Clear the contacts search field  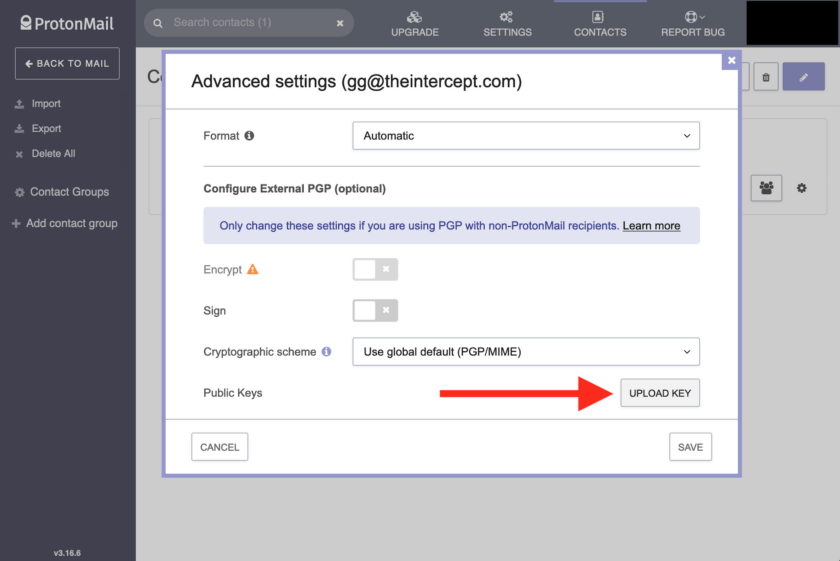pyautogui.click(x=340, y=23)
